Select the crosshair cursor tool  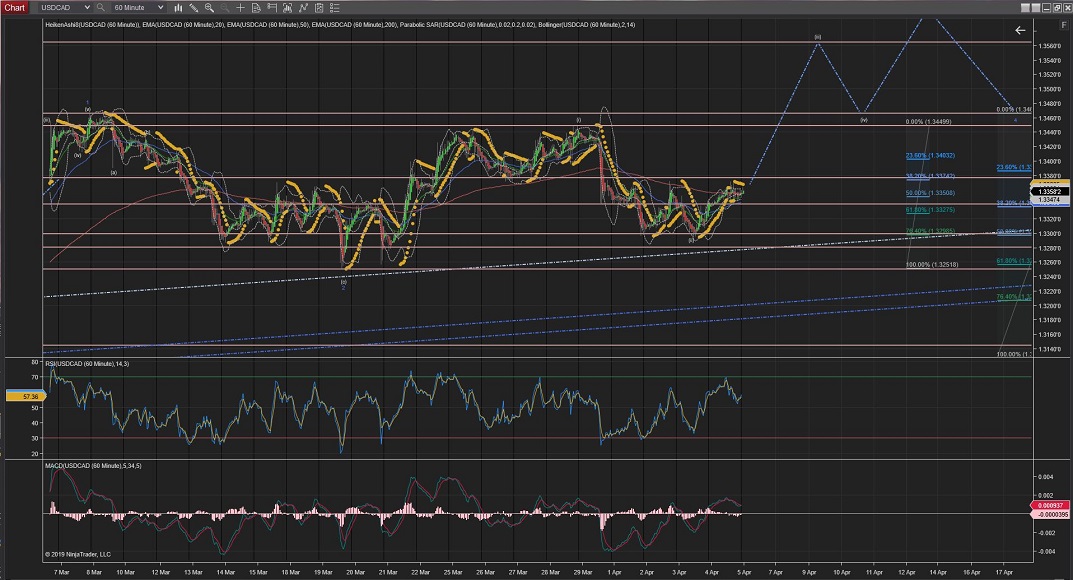240,8
